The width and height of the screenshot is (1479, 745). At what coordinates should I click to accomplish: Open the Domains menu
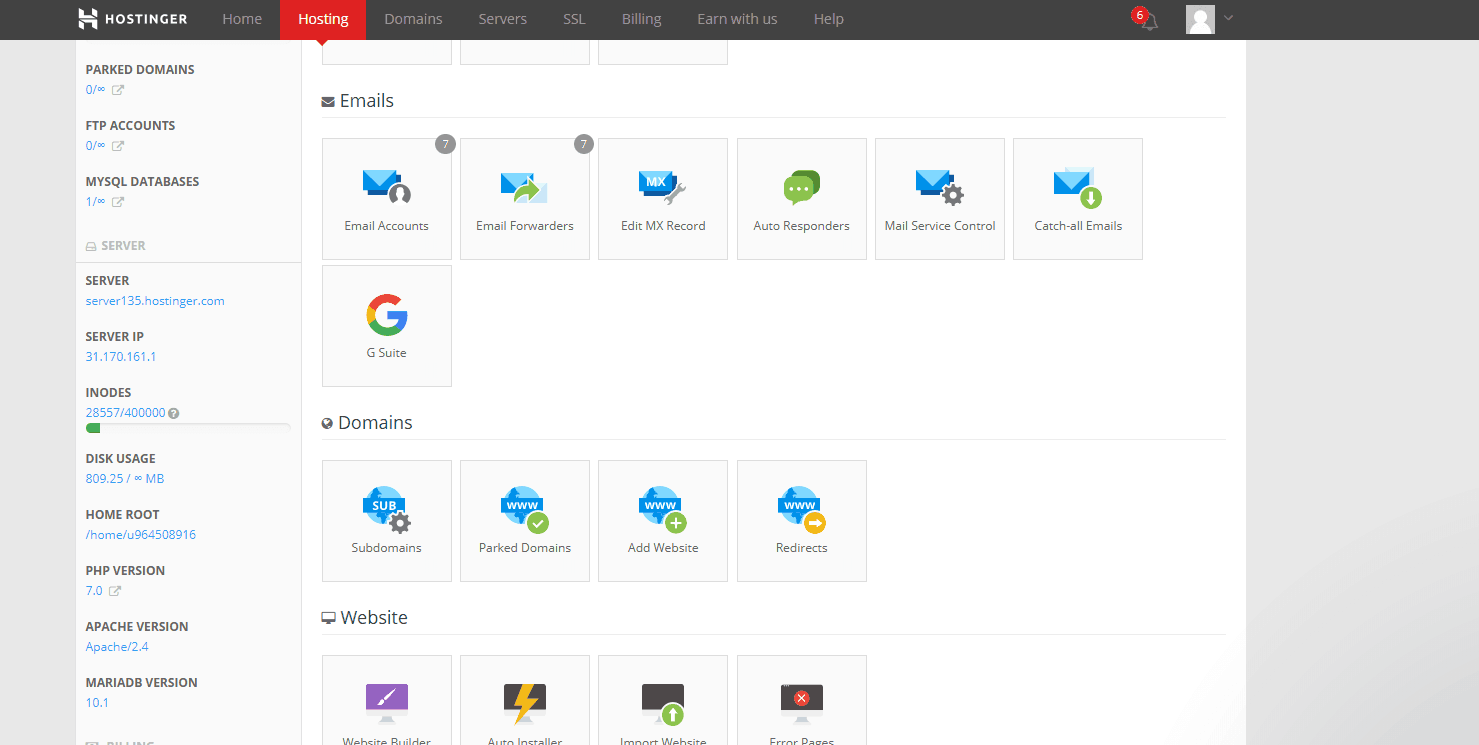413,19
